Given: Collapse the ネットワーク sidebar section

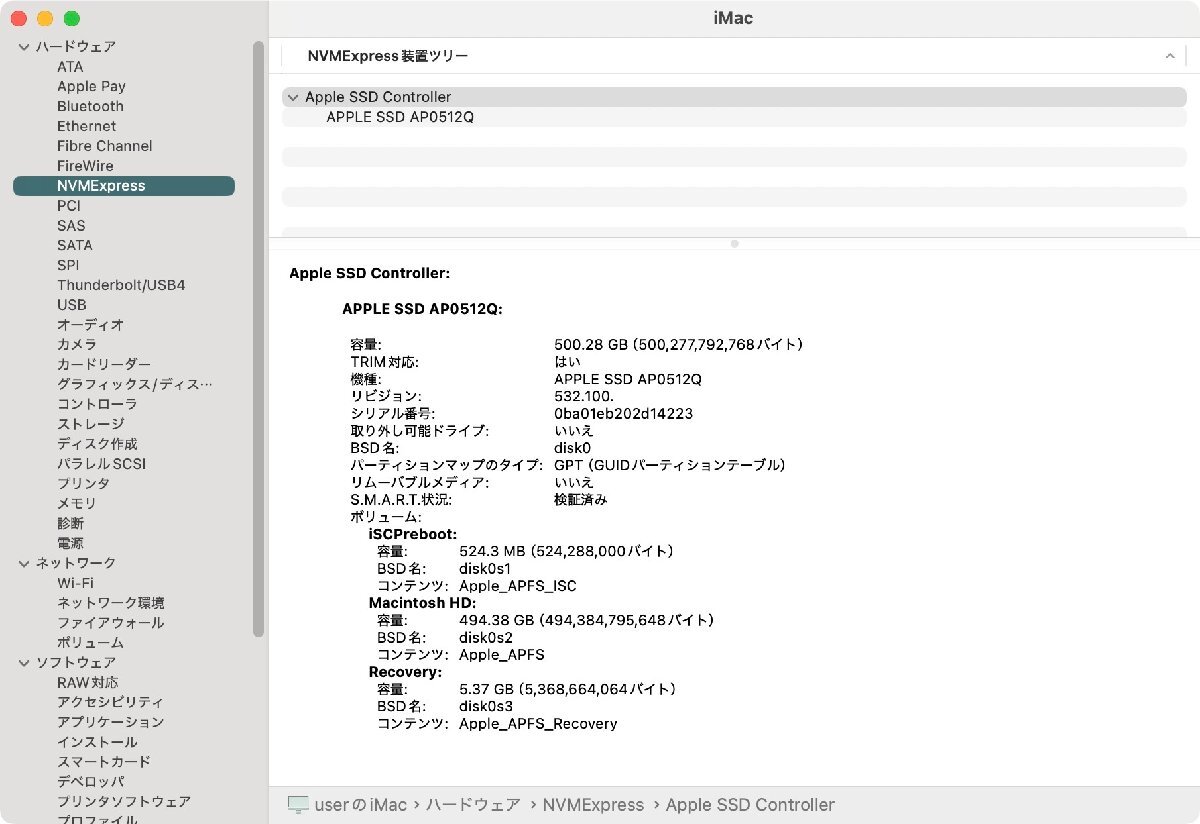Looking at the screenshot, I should pyautogui.click(x=22, y=563).
